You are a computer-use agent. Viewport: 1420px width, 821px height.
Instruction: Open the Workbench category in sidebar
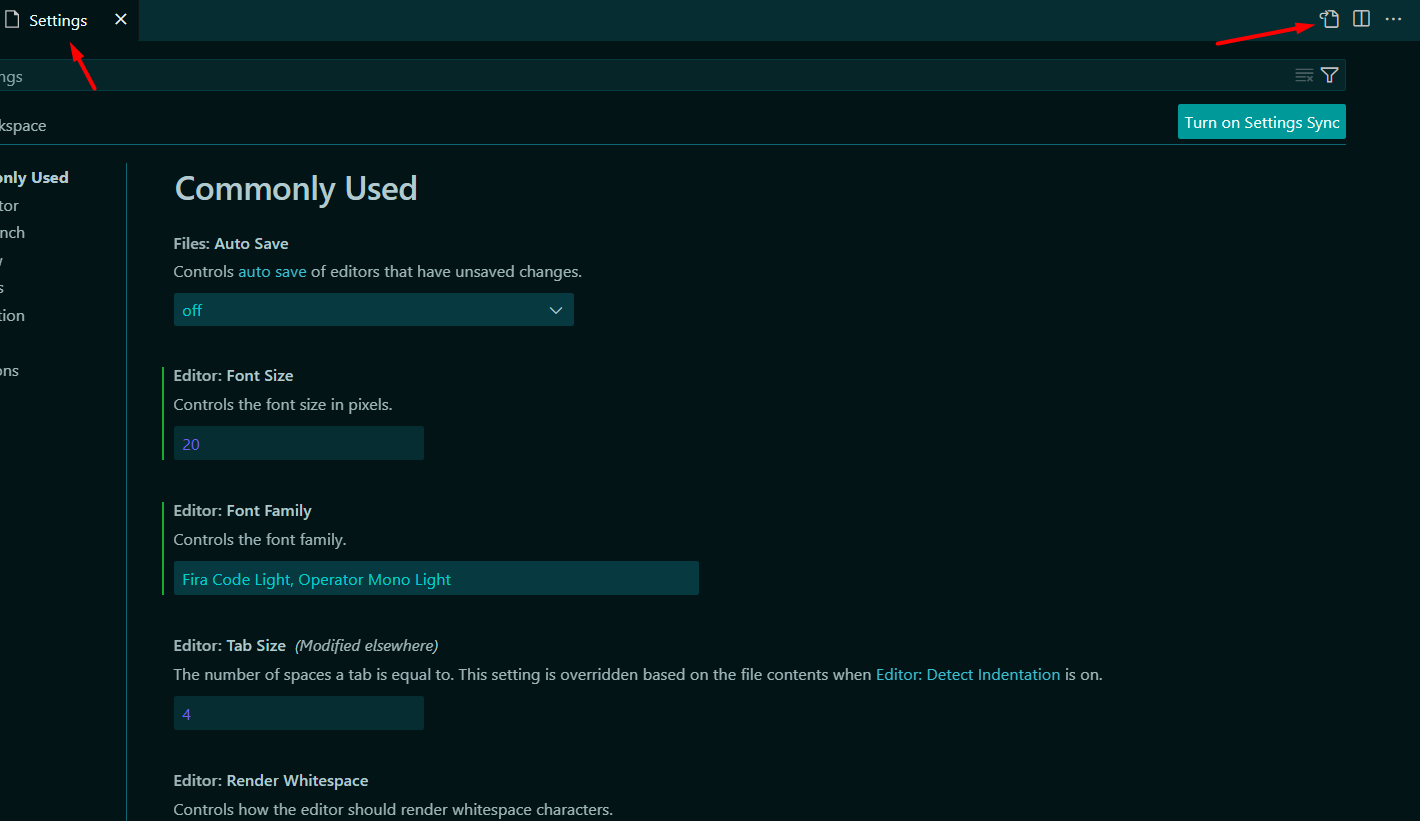[x=12, y=233]
